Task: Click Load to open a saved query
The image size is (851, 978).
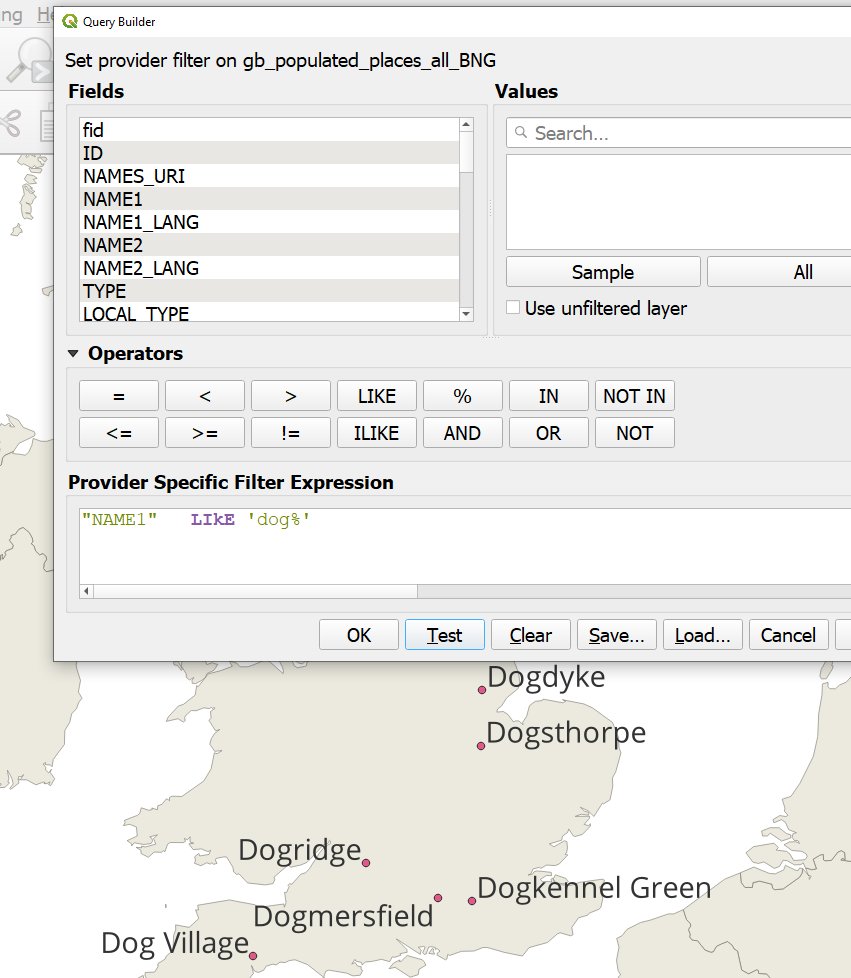Action: 702,634
